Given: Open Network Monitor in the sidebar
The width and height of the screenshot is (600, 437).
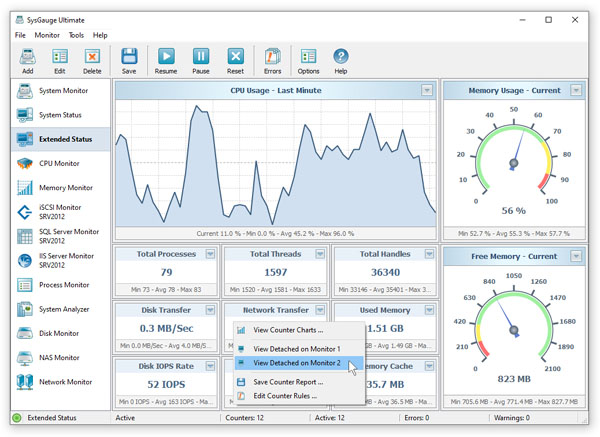Looking at the screenshot, I should 60,382.
